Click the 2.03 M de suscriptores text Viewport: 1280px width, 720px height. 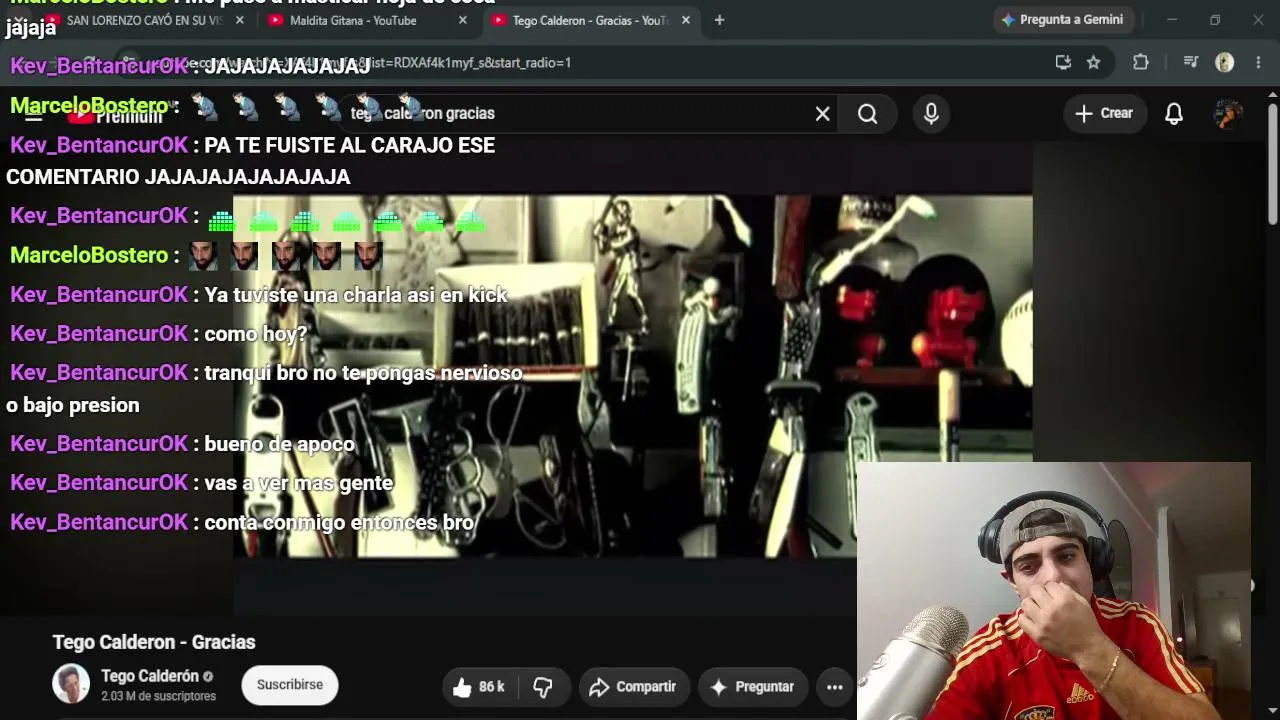158,696
